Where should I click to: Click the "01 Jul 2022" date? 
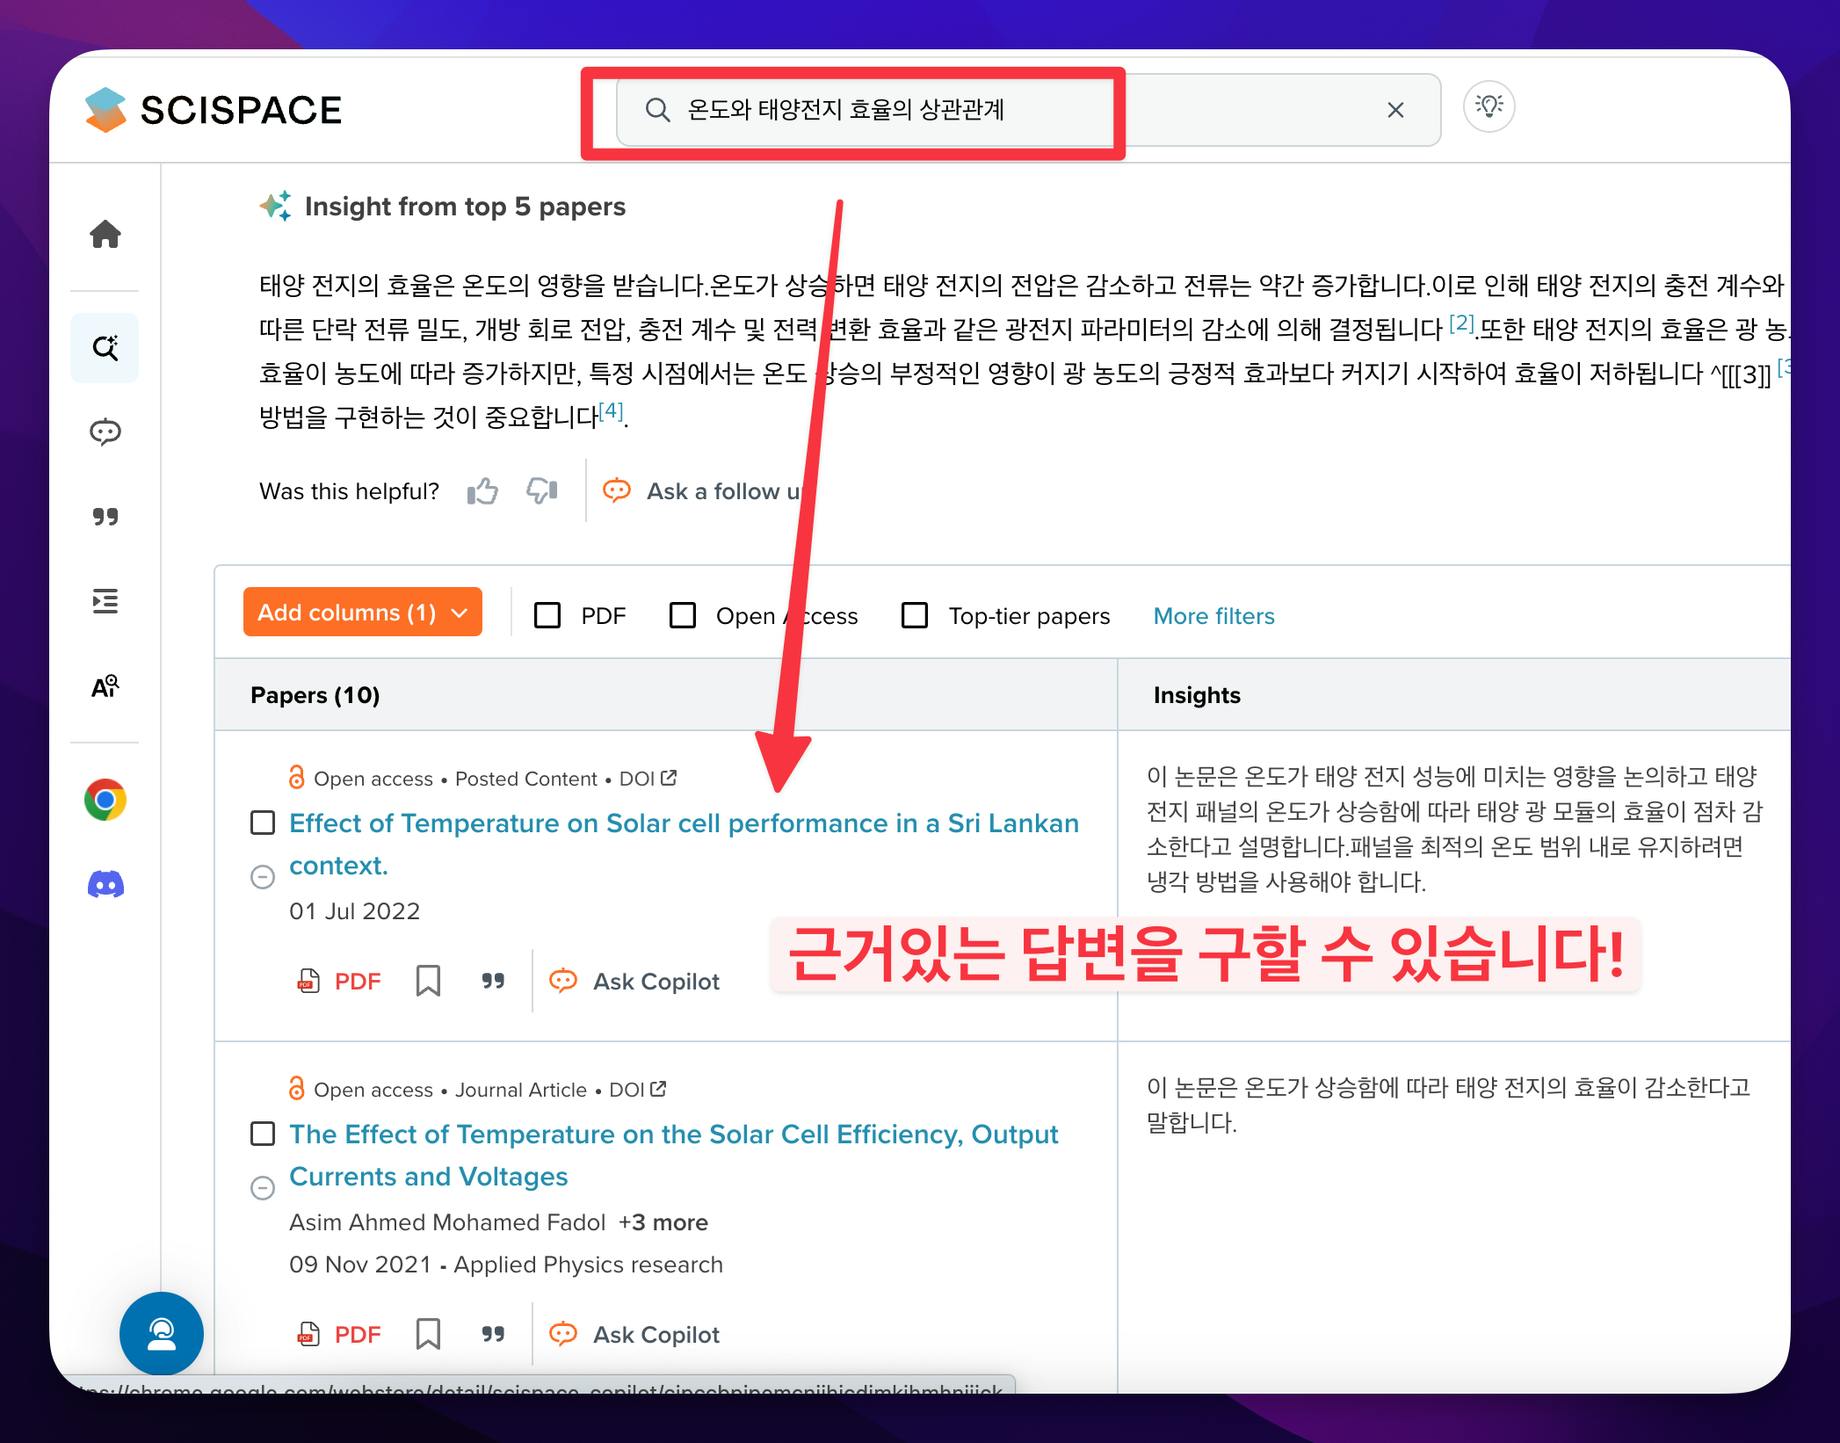click(x=354, y=911)
